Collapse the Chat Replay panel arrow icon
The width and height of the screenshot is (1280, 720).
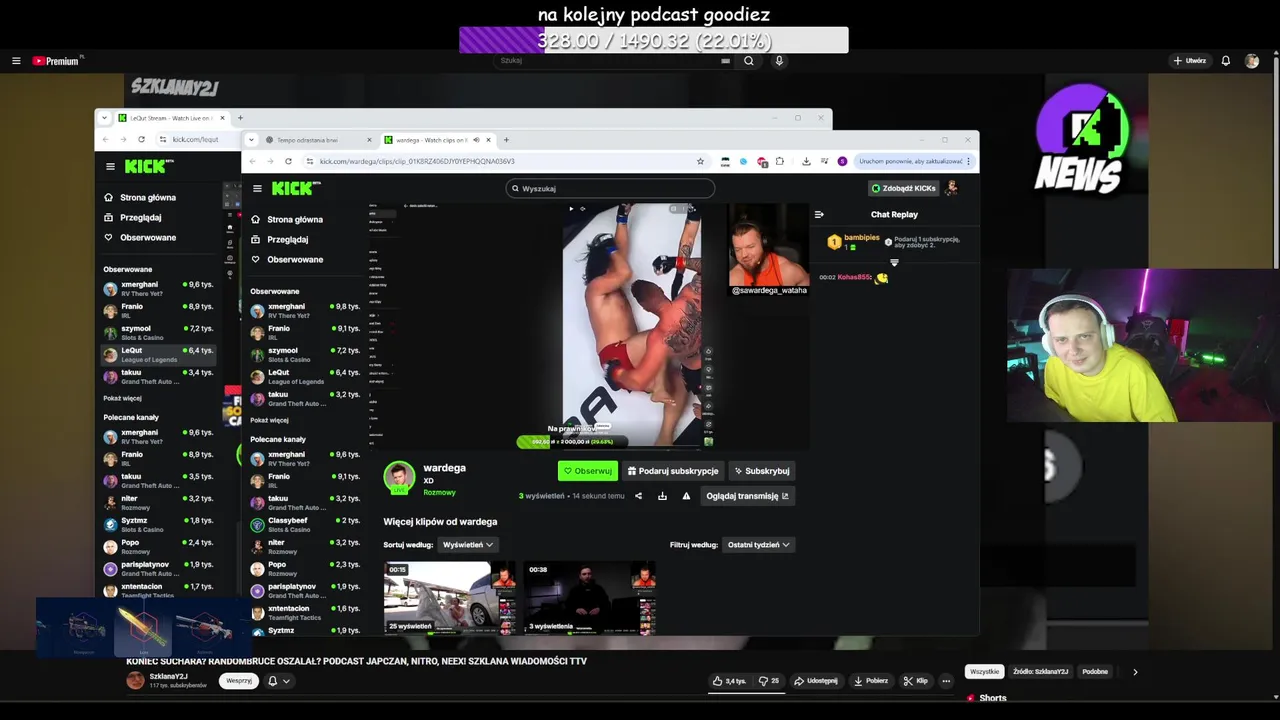[819, 214]
